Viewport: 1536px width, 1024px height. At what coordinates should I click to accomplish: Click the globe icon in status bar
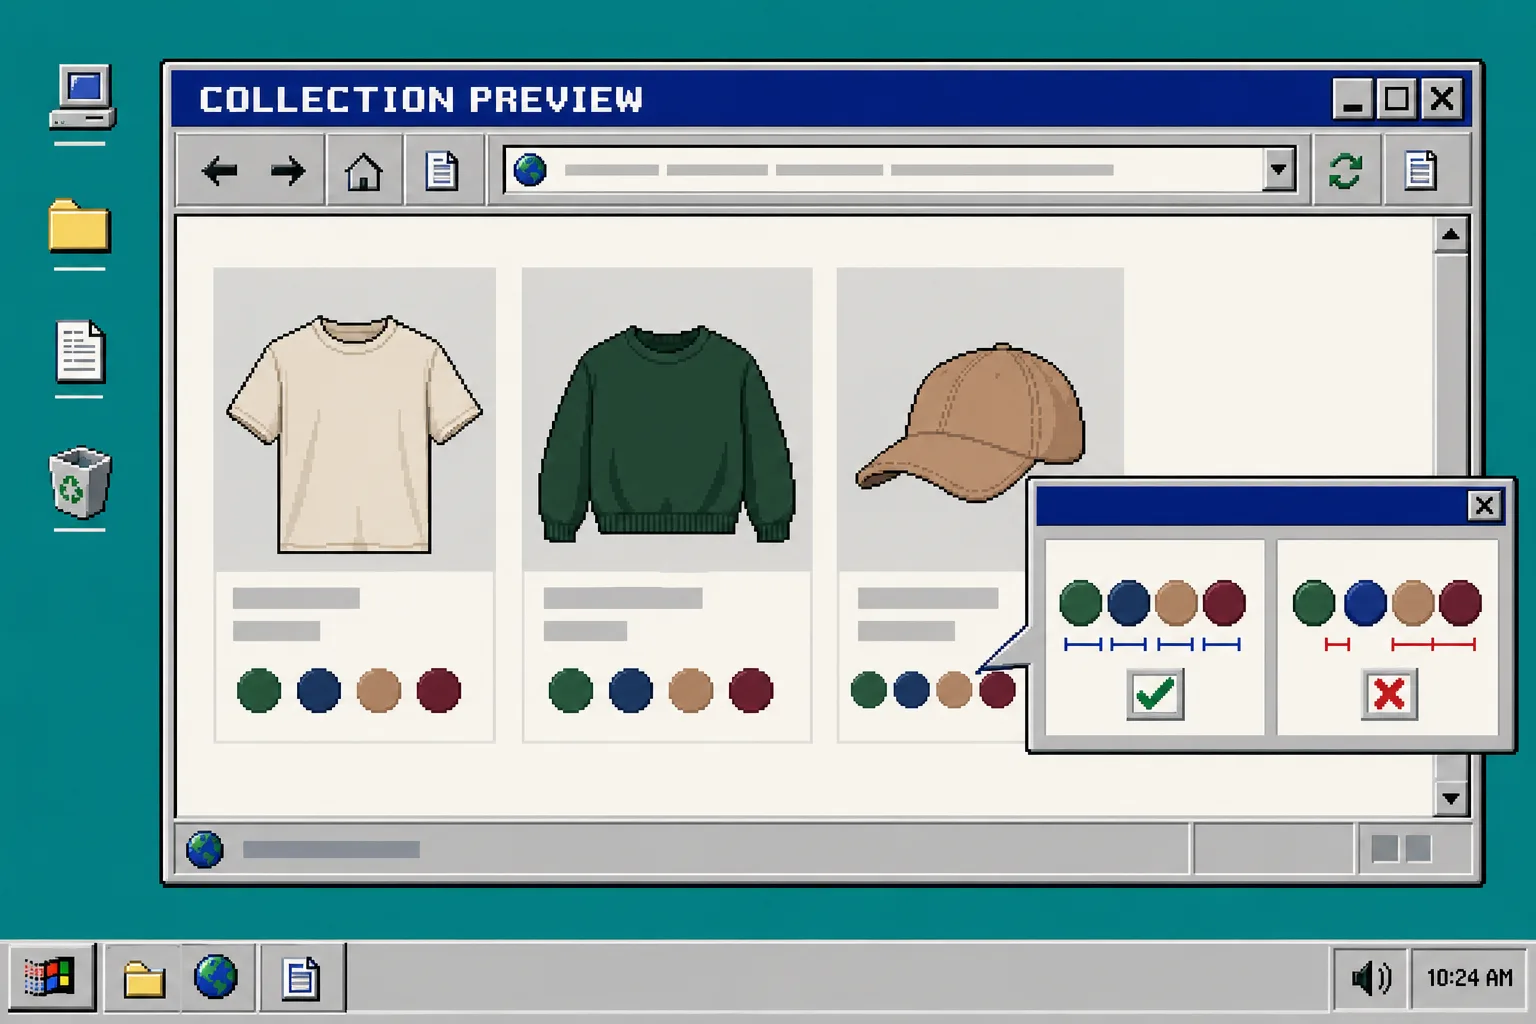205,850
